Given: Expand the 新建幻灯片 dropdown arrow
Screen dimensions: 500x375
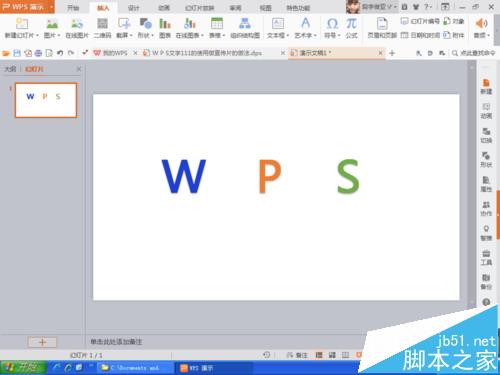Looking at the screenshot, I should pyautogui.click(x=37, y=35).
